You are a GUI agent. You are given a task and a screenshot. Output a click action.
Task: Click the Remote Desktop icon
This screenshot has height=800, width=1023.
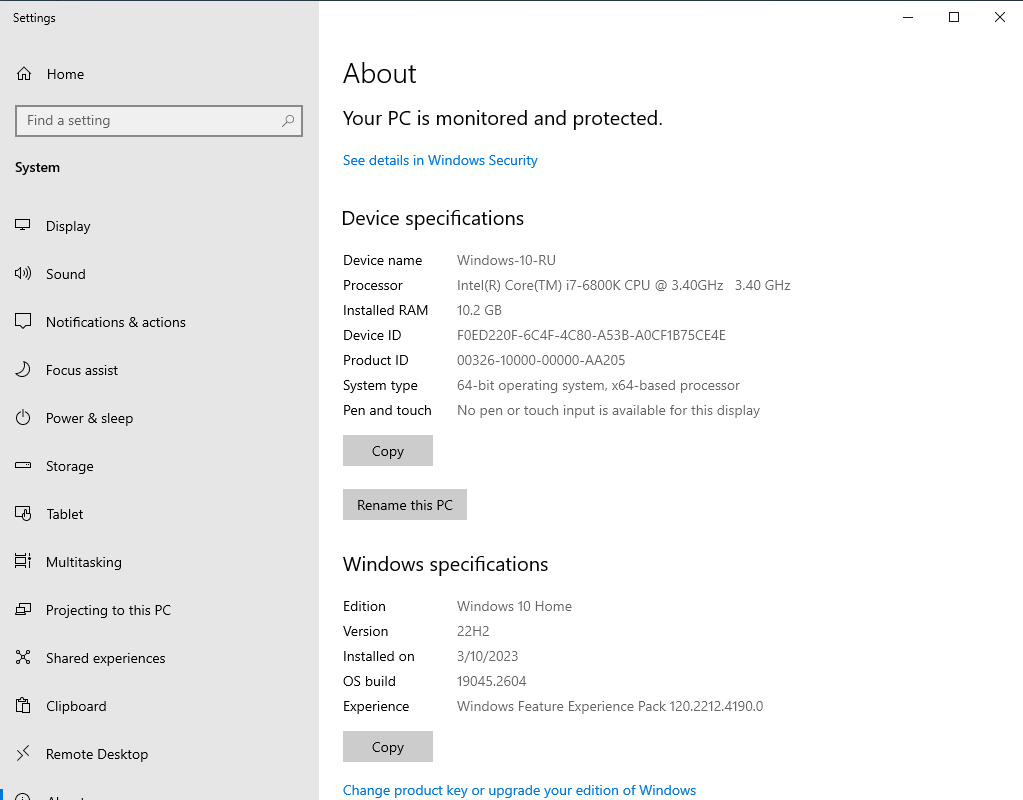click(x=23, y=754)
